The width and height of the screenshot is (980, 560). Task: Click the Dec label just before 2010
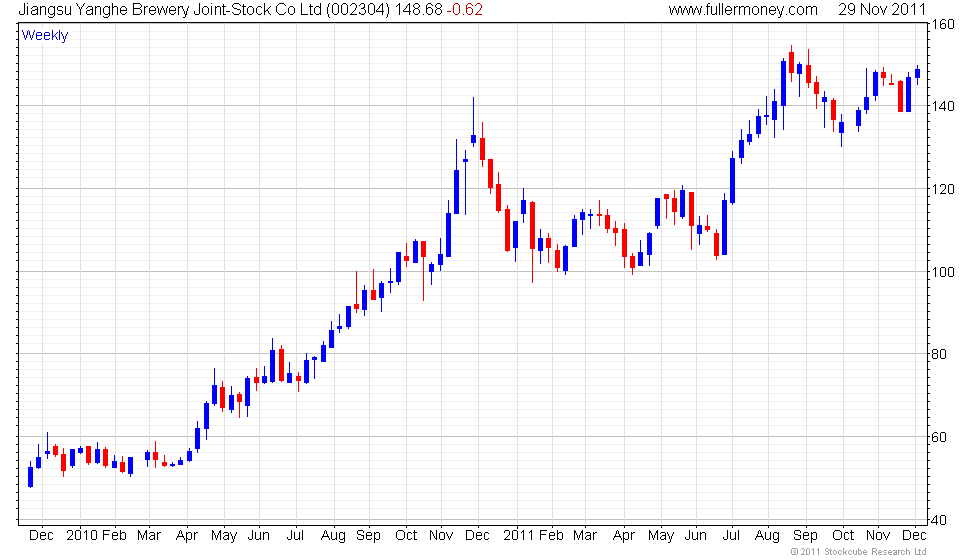coord(41,536)
